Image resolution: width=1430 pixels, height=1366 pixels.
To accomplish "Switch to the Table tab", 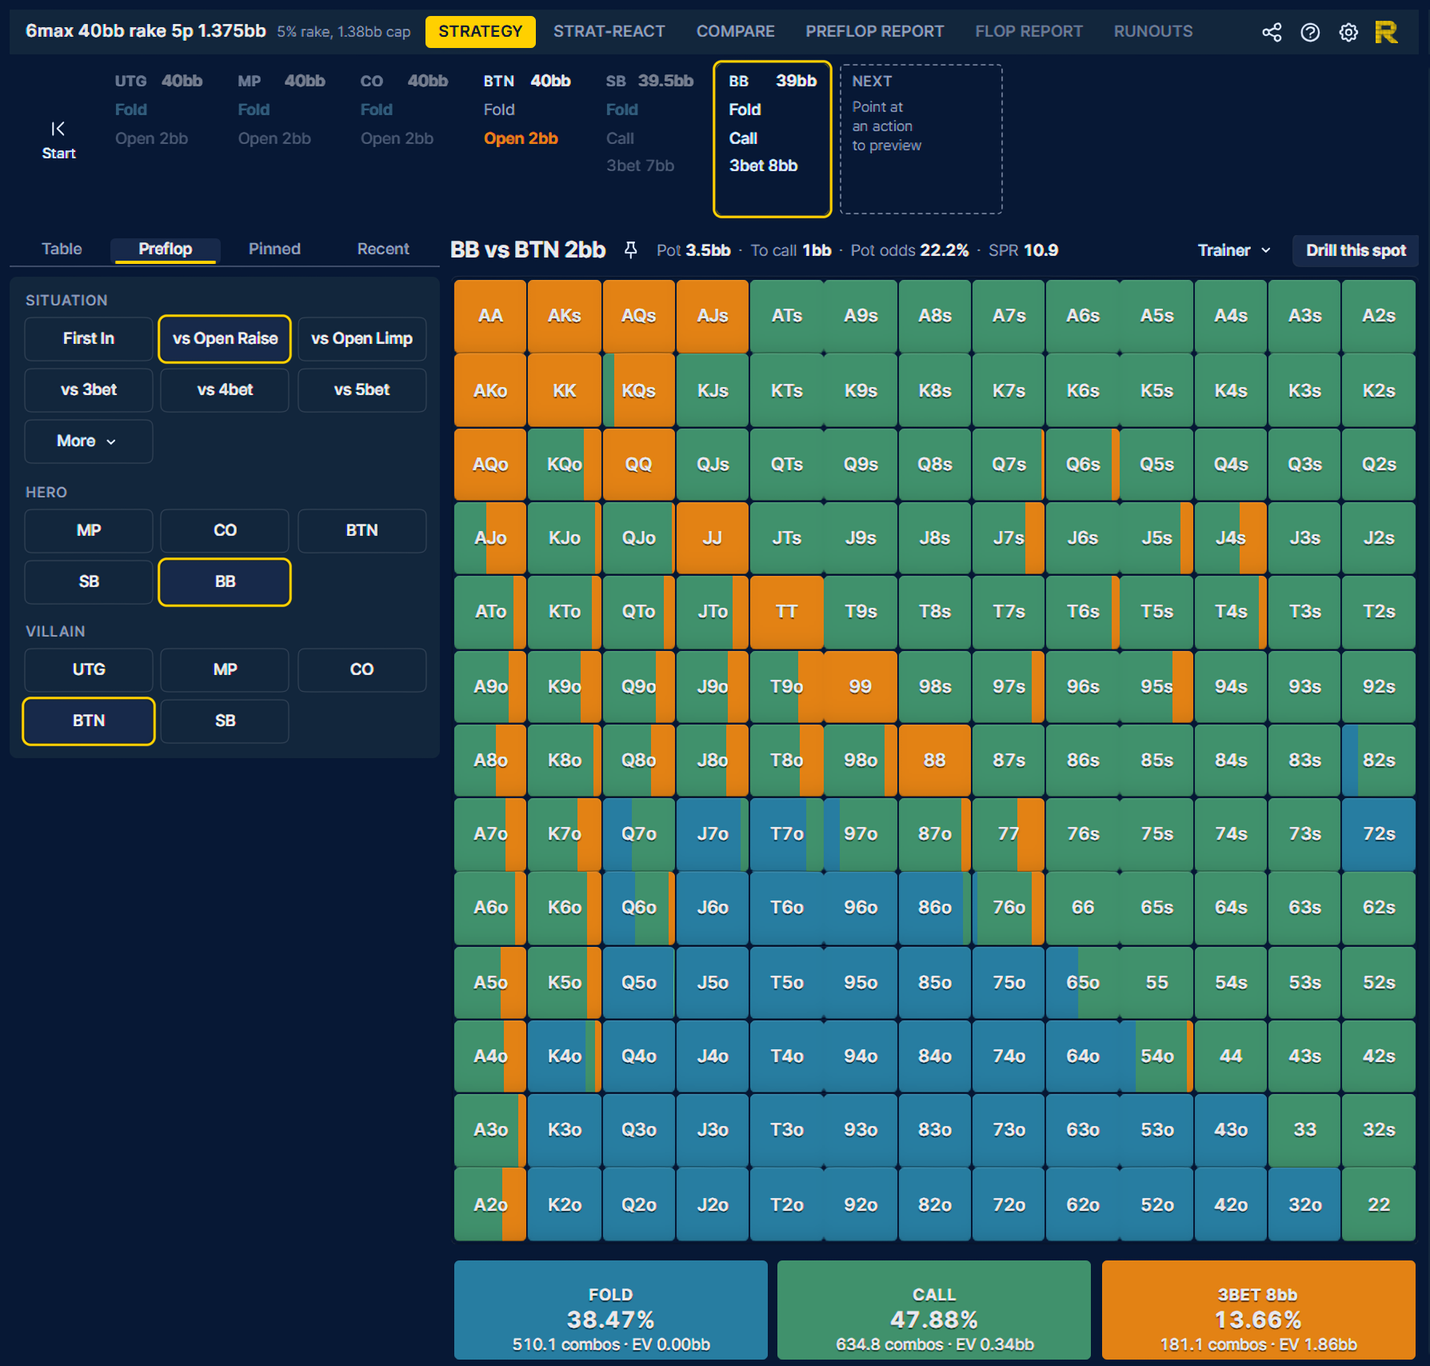I will click(x=62, y=249).
